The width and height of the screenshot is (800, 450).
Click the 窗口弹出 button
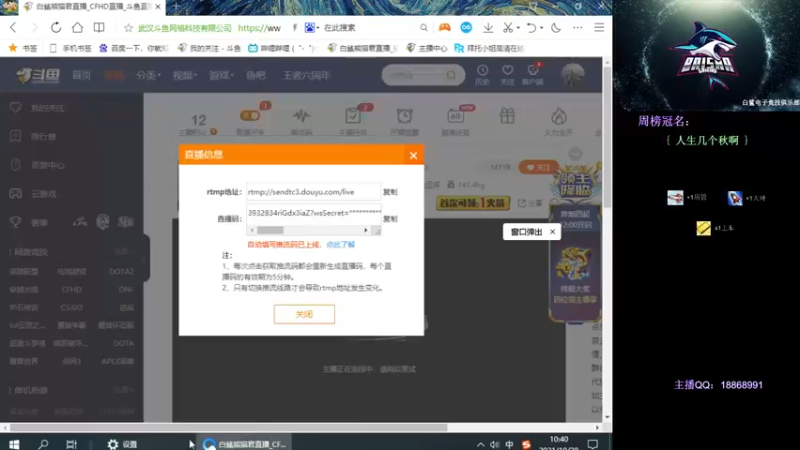point(527,232)
